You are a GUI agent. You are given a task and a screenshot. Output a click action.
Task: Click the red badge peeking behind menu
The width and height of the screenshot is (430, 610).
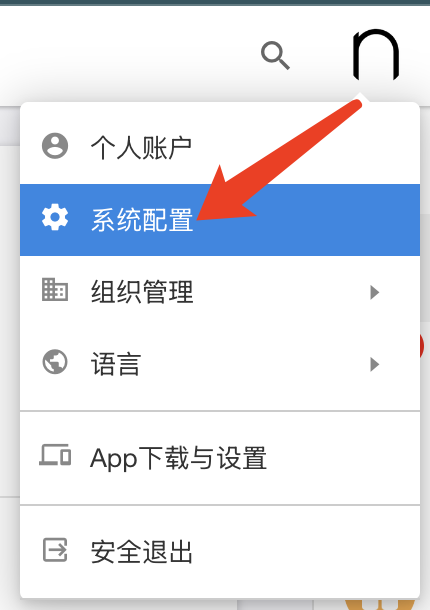(422, 345)
